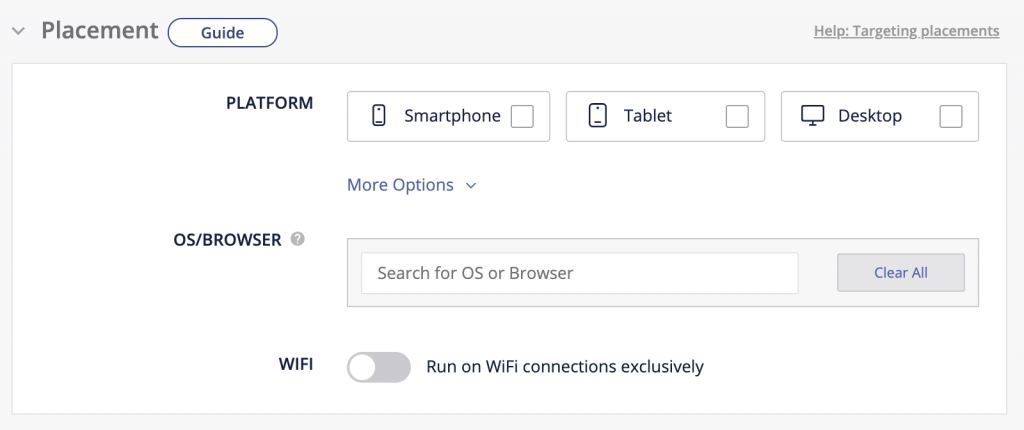Image resolution: width=1024 pixels, height=430 pixels.
Task: Select the Tablet label text
Action: click(648, 116)
